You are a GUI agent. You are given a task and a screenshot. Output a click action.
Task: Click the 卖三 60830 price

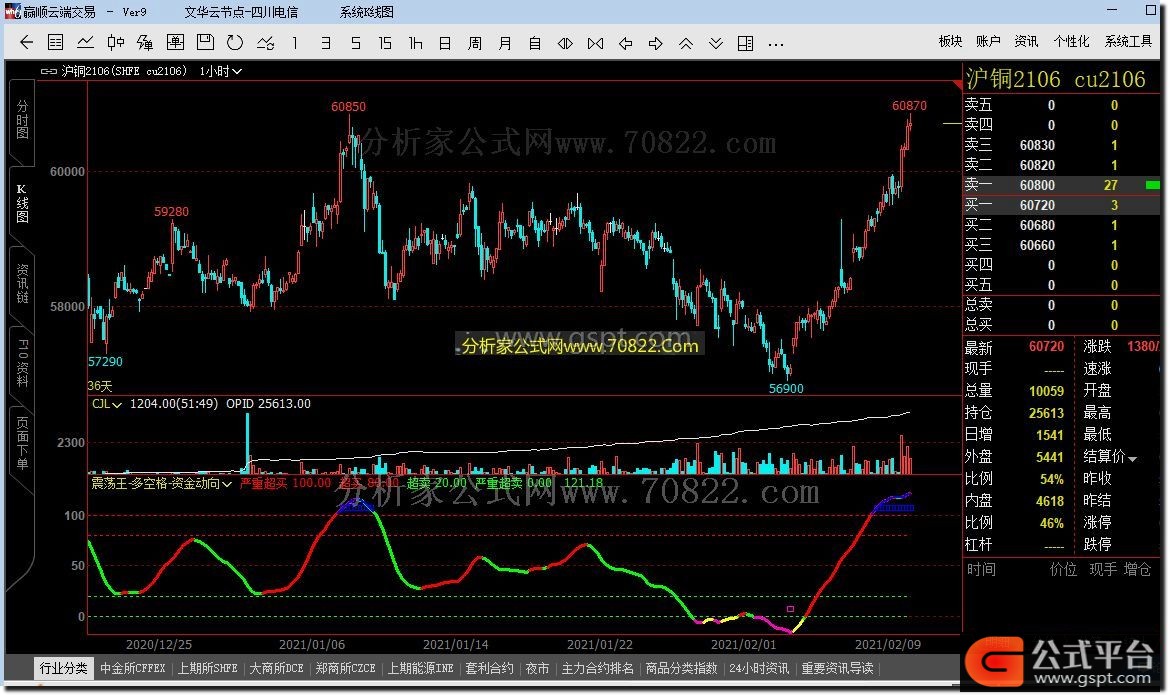tap(1037, 146)
